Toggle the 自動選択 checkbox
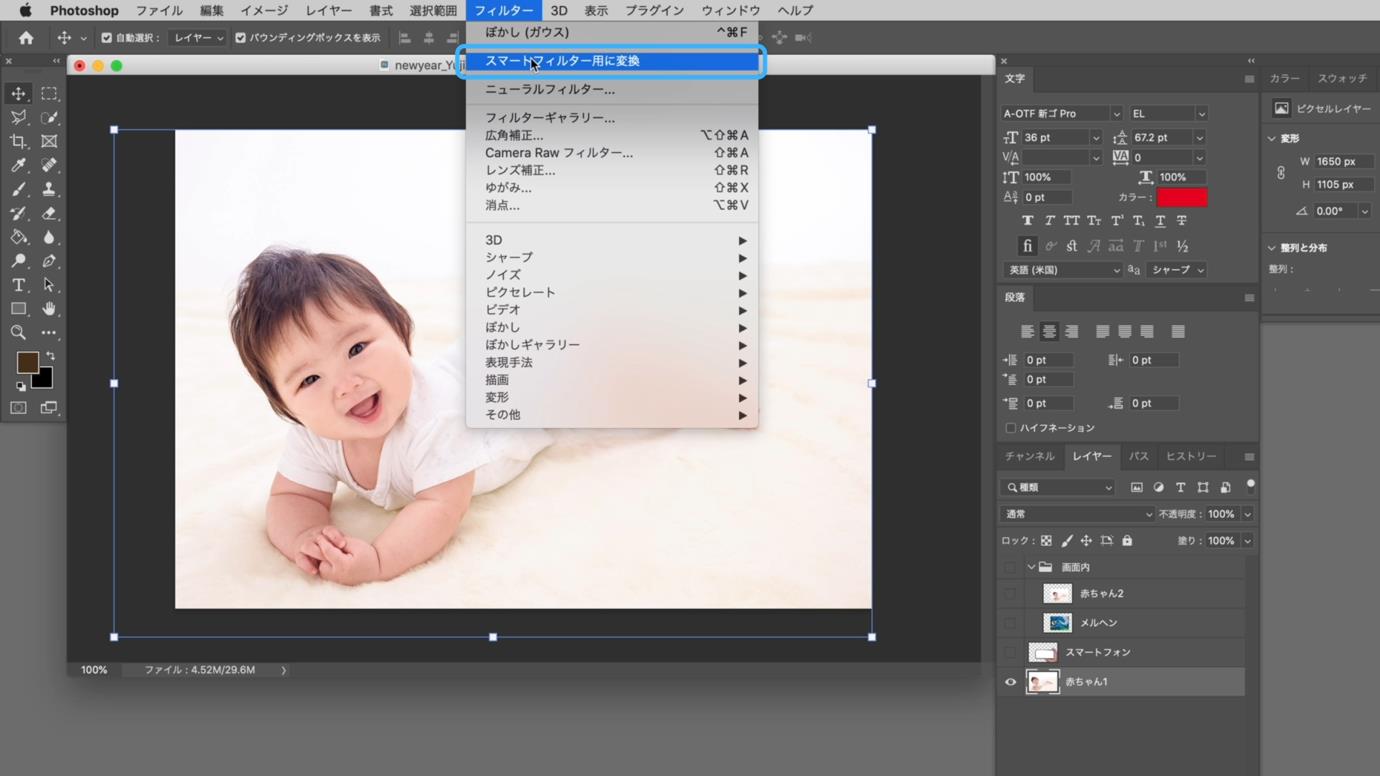 pos(107,38)
